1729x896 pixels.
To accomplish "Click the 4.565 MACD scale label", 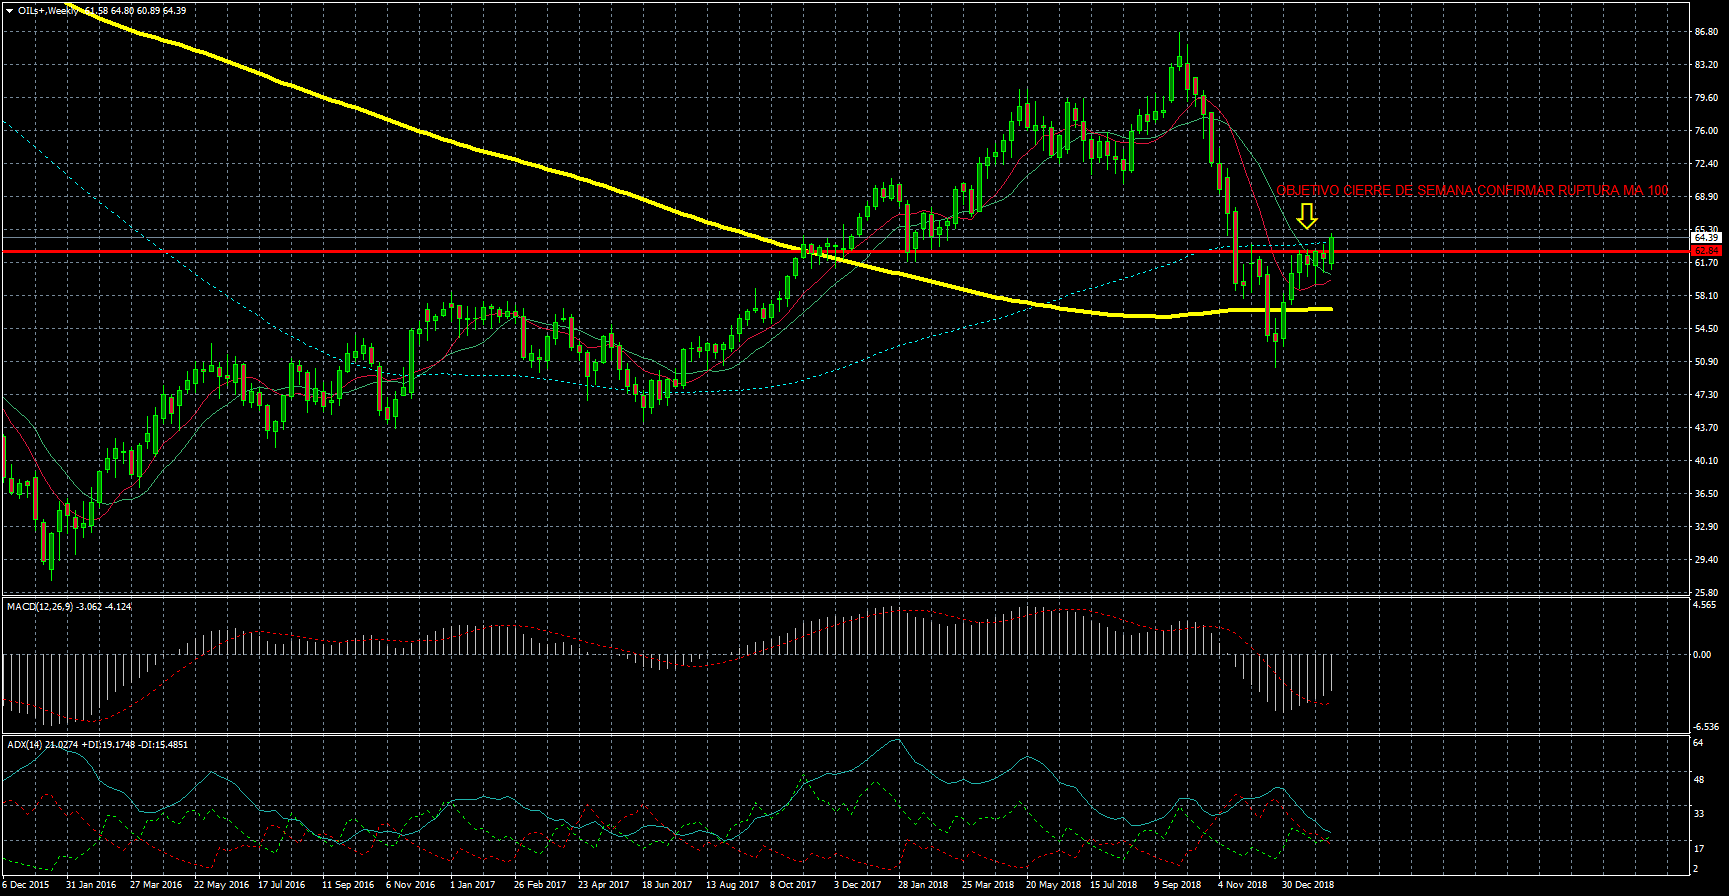I will pos(1703,605).
